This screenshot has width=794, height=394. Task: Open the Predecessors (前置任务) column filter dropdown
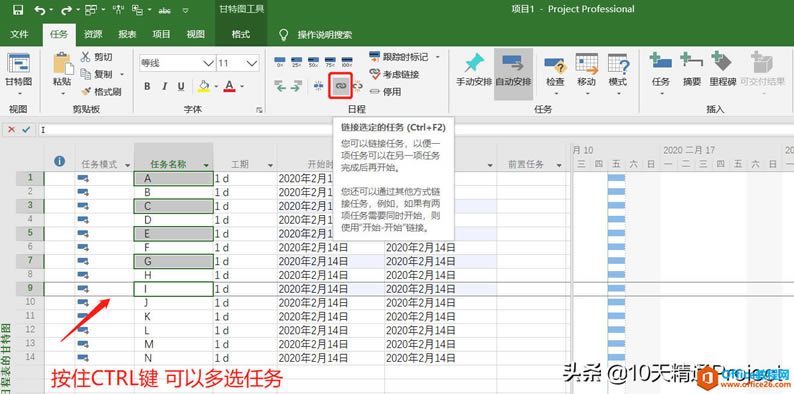pos(559,165)
